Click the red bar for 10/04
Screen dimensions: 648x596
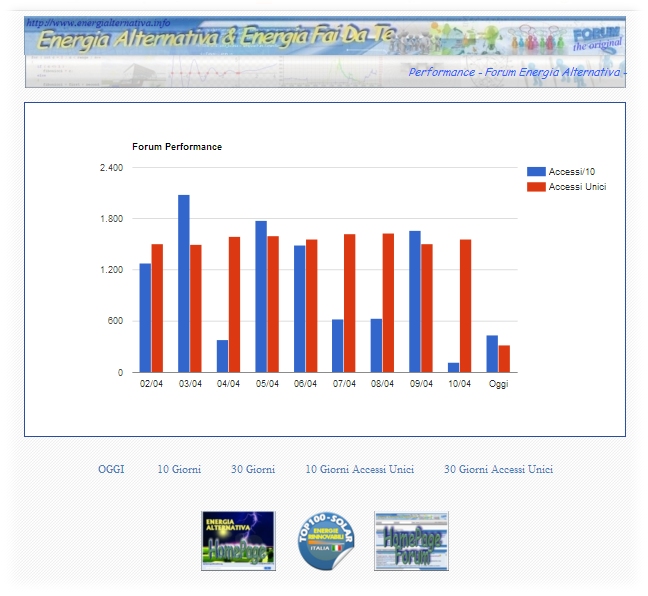pyautogui.click(x=466, y=306)
